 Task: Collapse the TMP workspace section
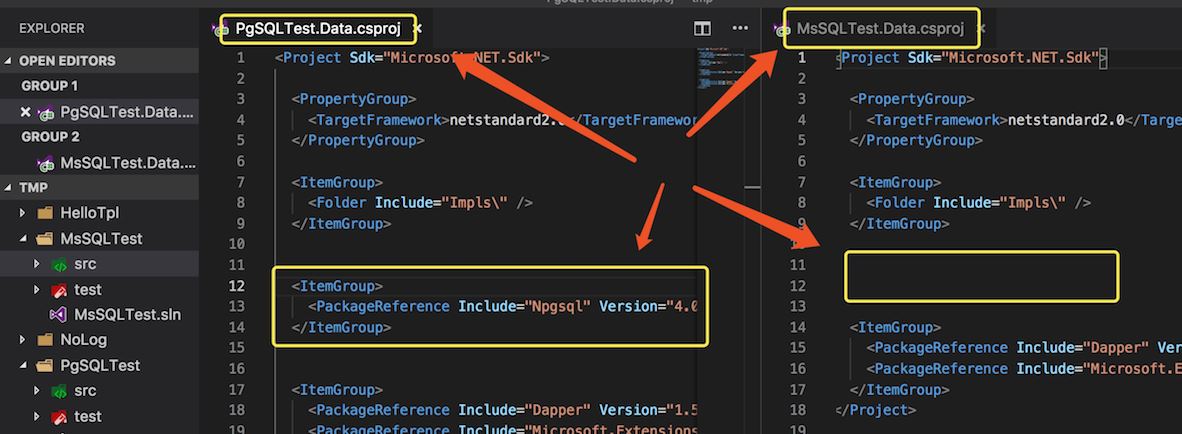click(9, 188)
